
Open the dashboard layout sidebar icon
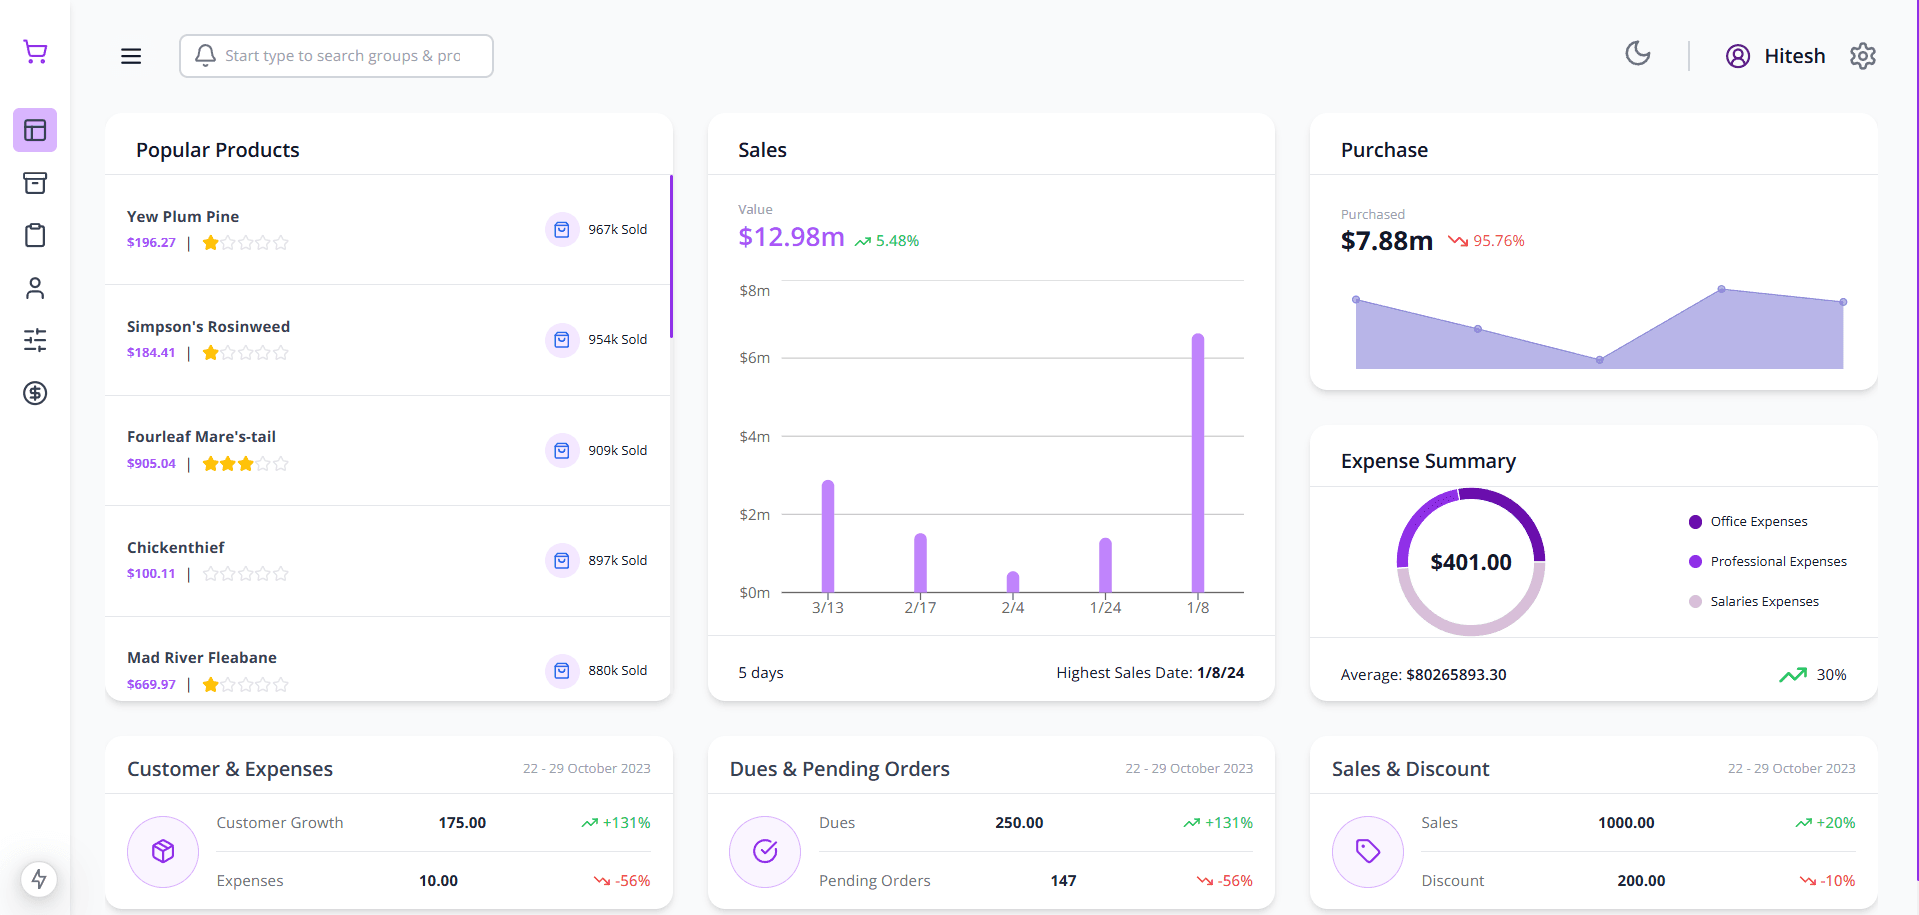pos(35,130)
